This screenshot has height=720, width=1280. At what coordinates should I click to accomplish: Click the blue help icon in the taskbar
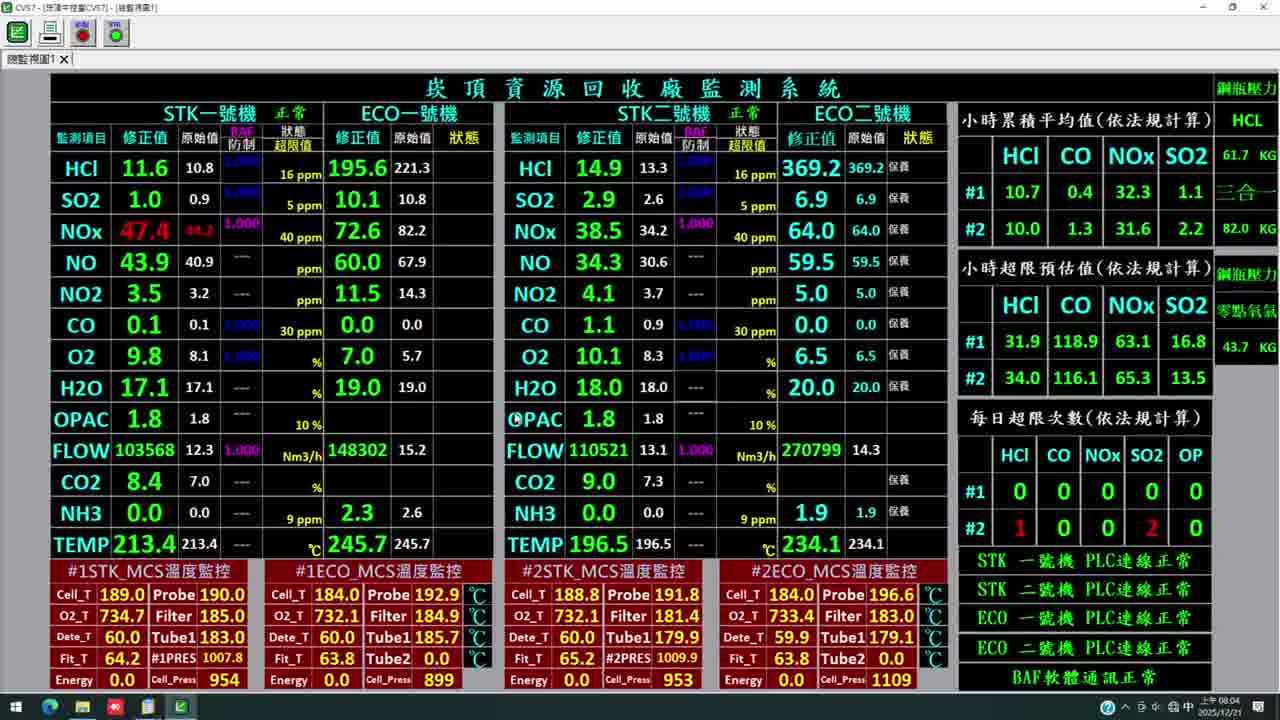coord(1107,707)
